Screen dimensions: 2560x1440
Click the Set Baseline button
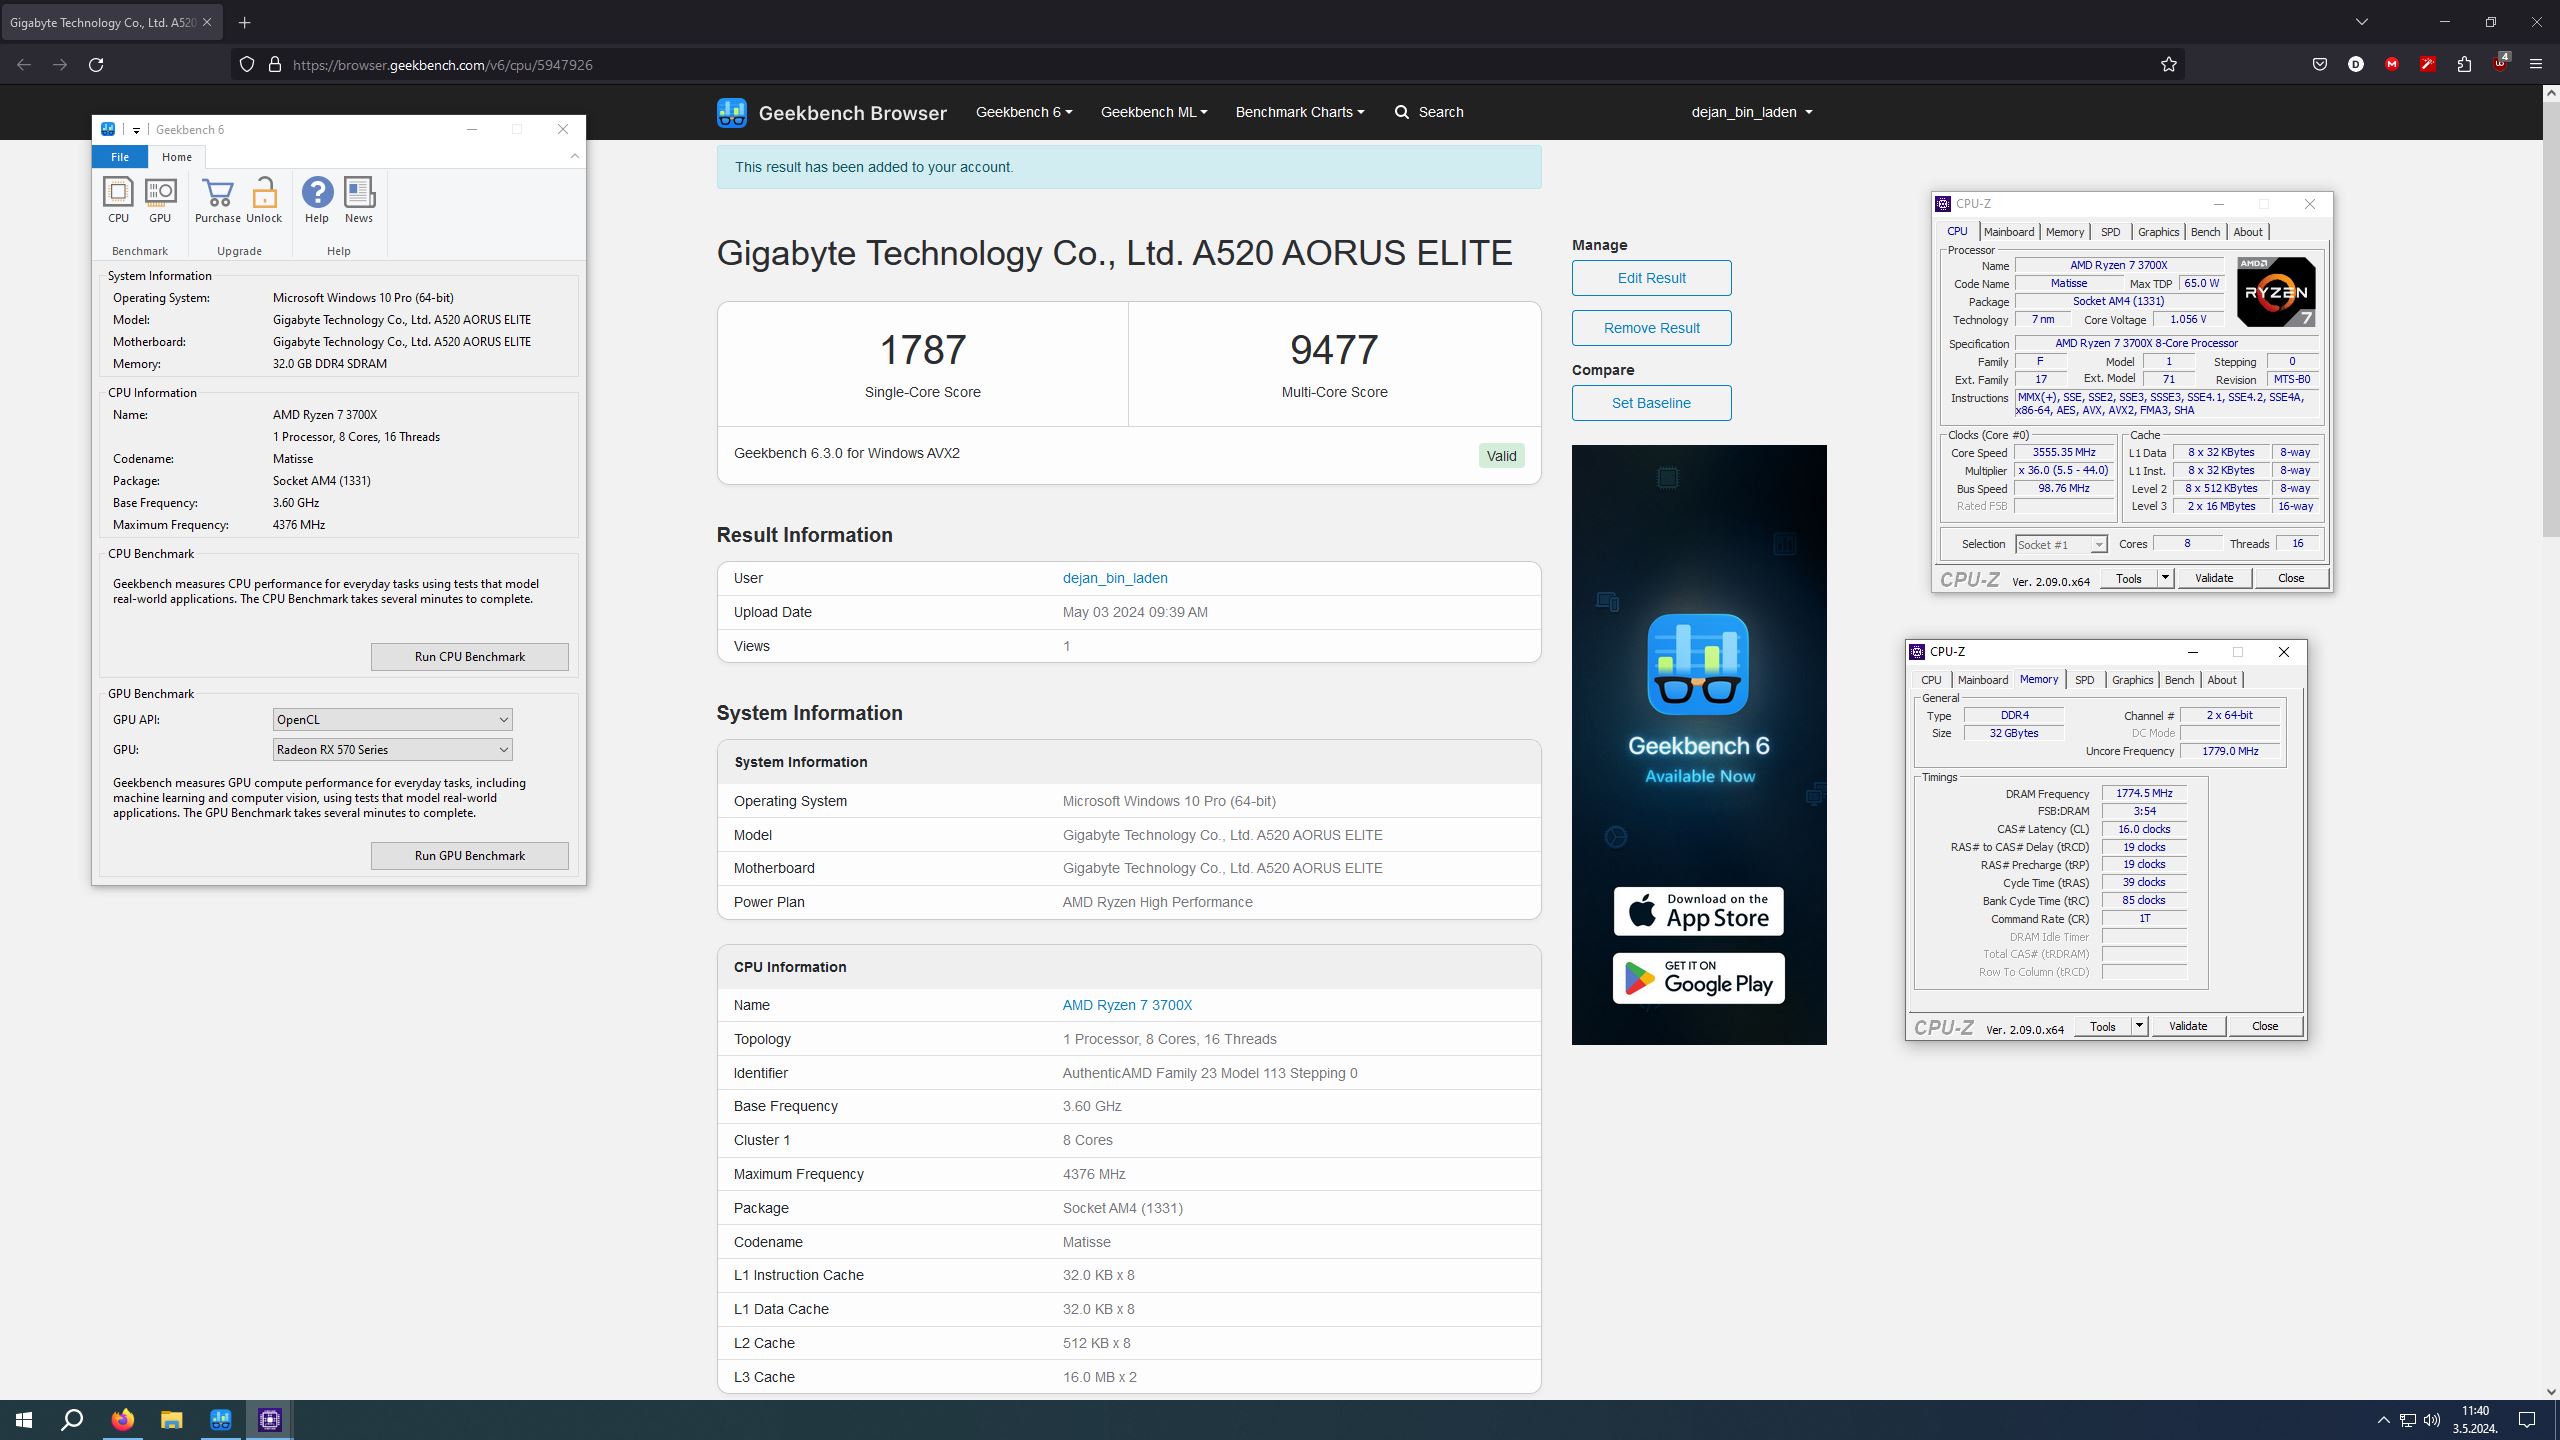click(x=1652, y=403)
